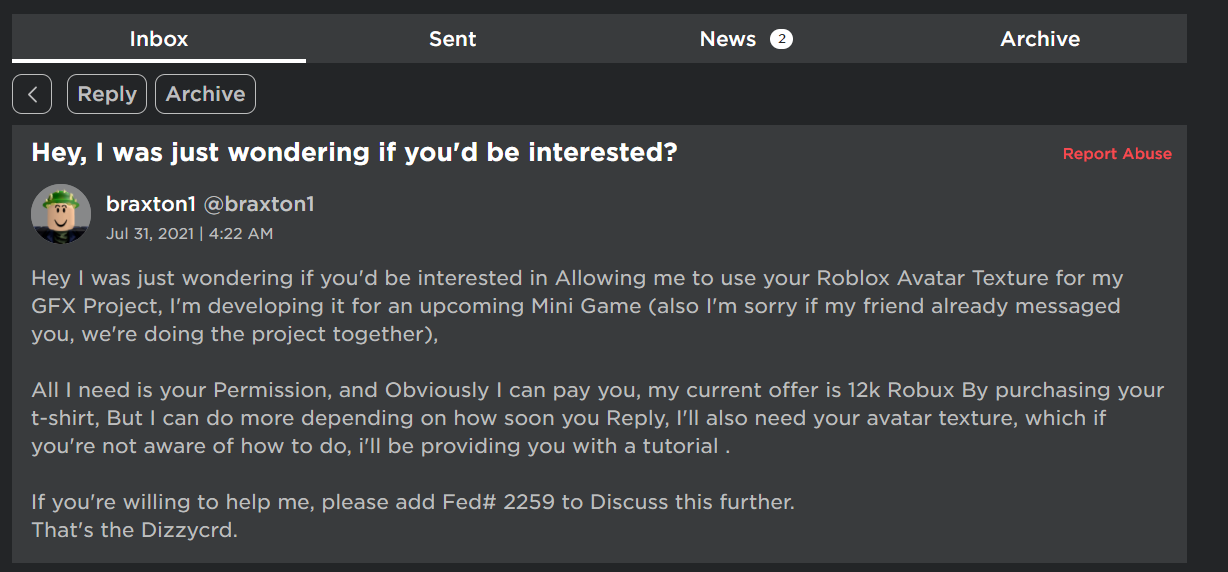Image resolution: width=1228 pixels, height=572 pixels.
Task: Open the Sent tab
Action: click(452, 39)
